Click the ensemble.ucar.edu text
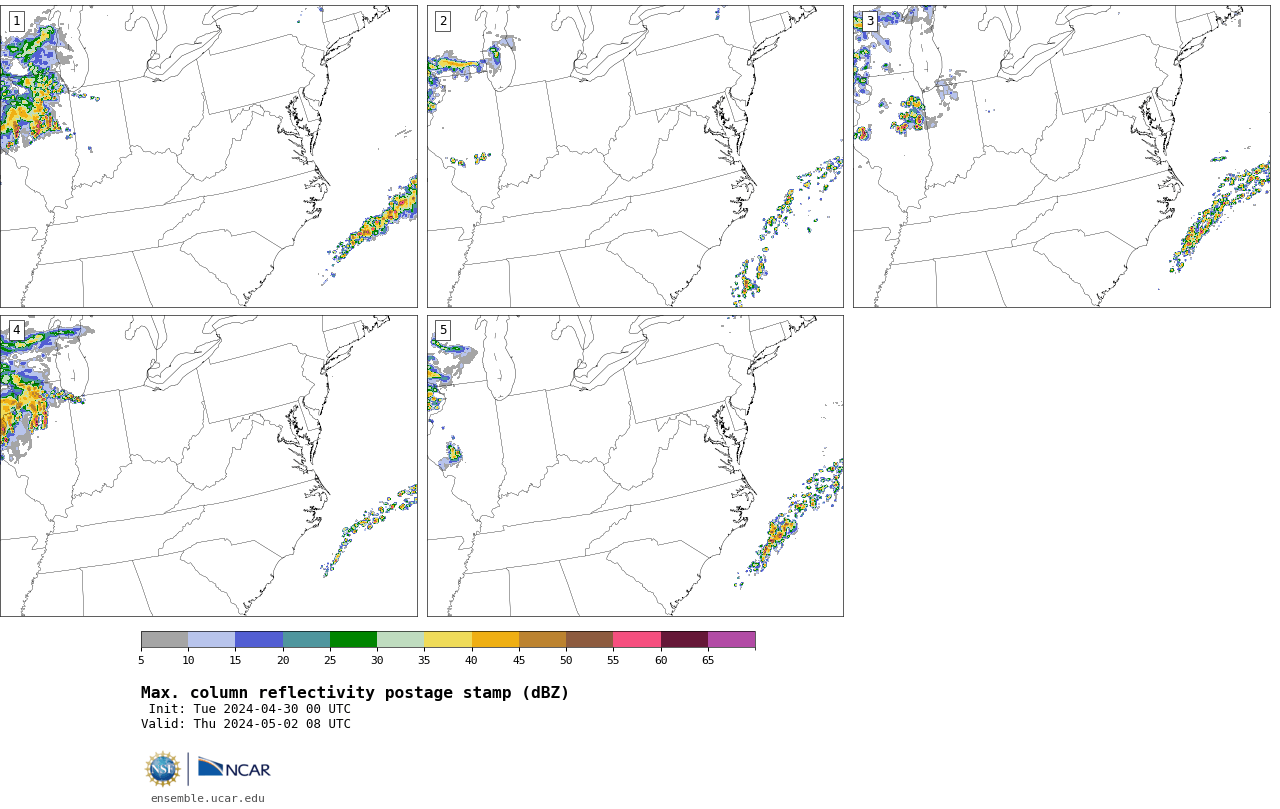Viewport: 1280px width, 809px height. (207, 798)
